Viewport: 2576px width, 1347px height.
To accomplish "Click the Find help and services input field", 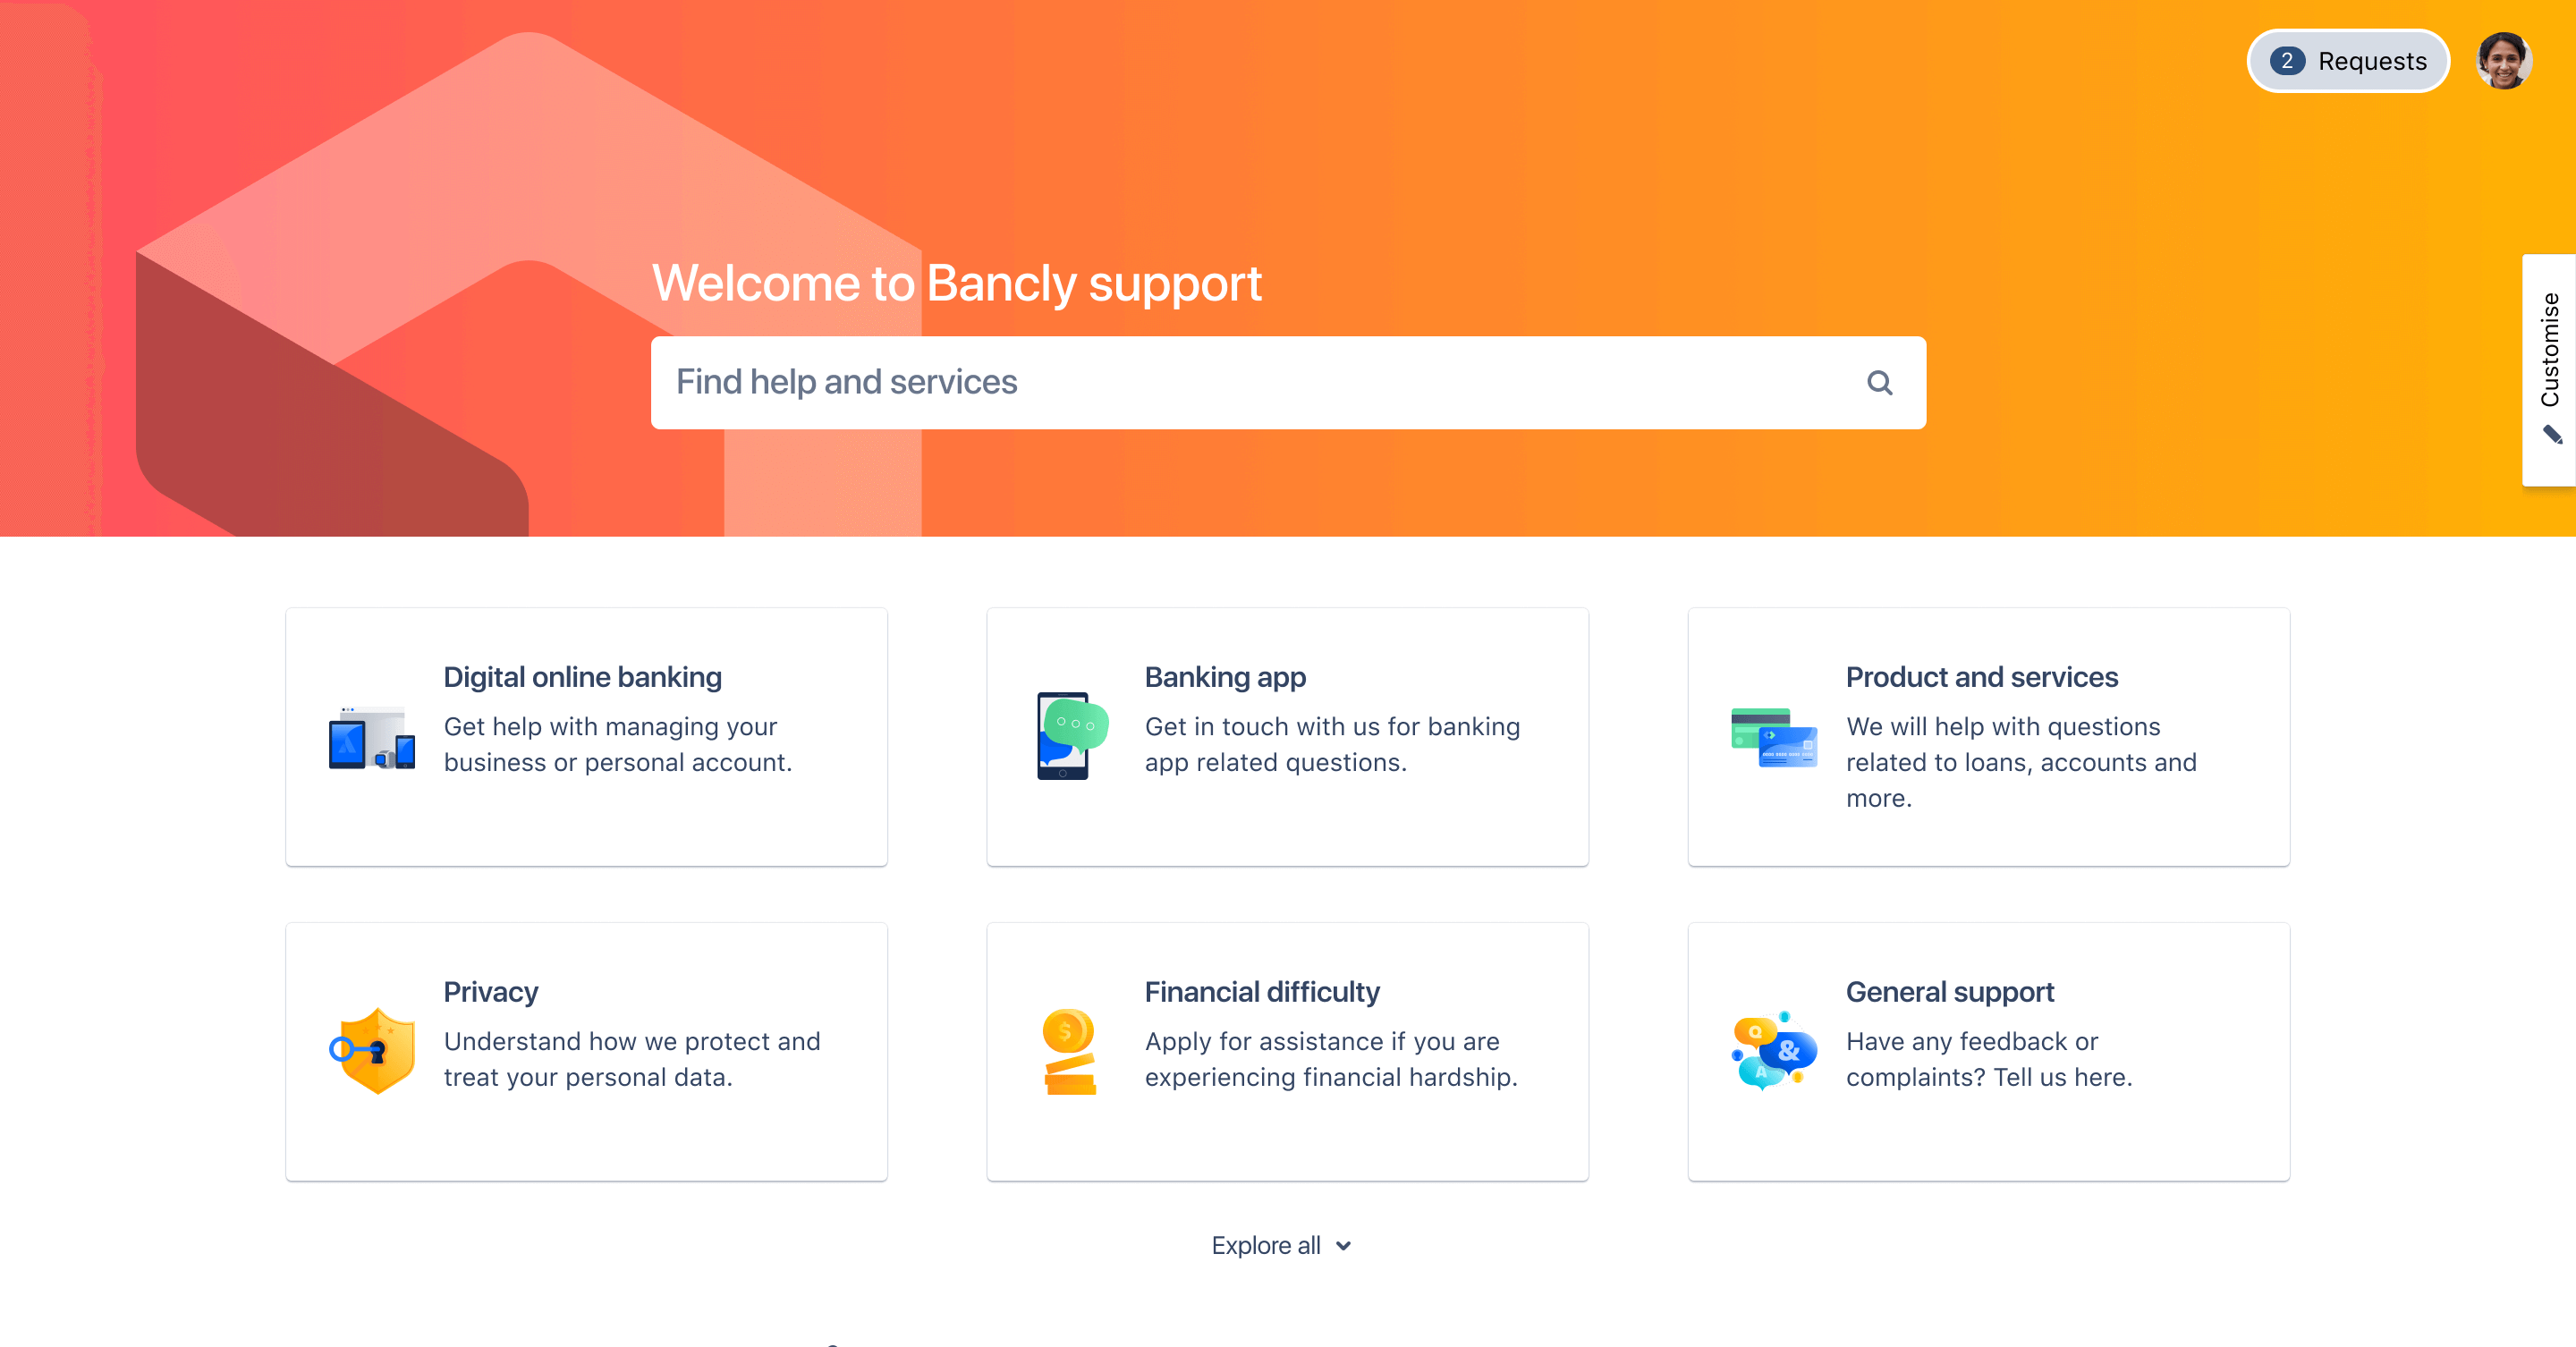I will point(1288,381).
